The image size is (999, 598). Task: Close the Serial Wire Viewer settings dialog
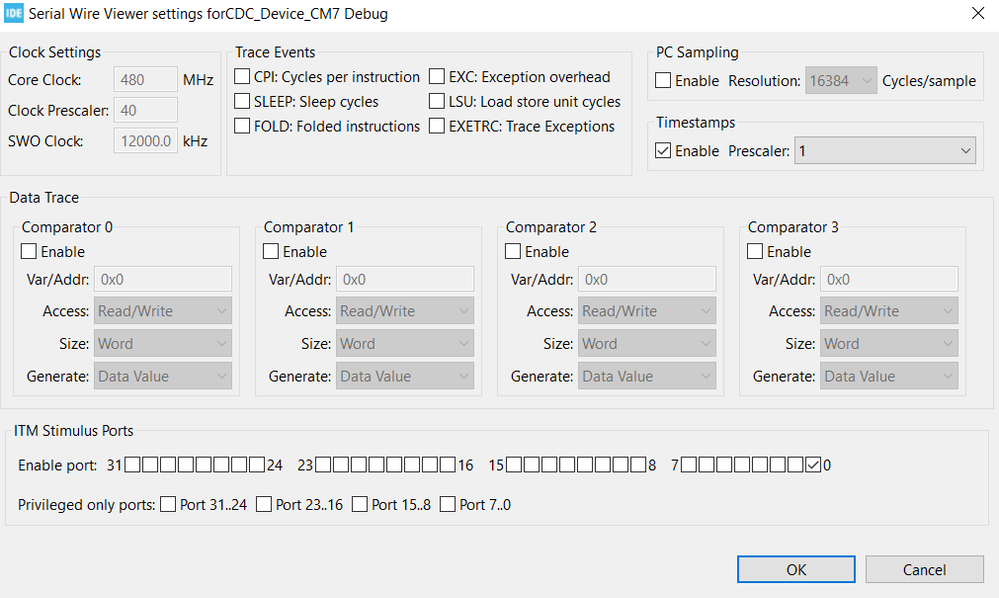point(978,13)
